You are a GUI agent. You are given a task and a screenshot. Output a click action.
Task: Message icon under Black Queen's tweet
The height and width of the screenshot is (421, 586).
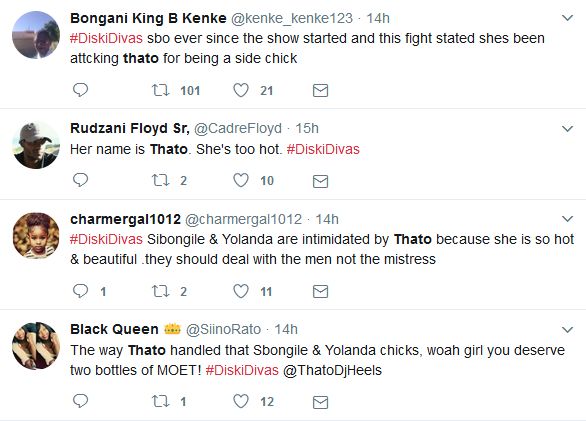point(320,402)
